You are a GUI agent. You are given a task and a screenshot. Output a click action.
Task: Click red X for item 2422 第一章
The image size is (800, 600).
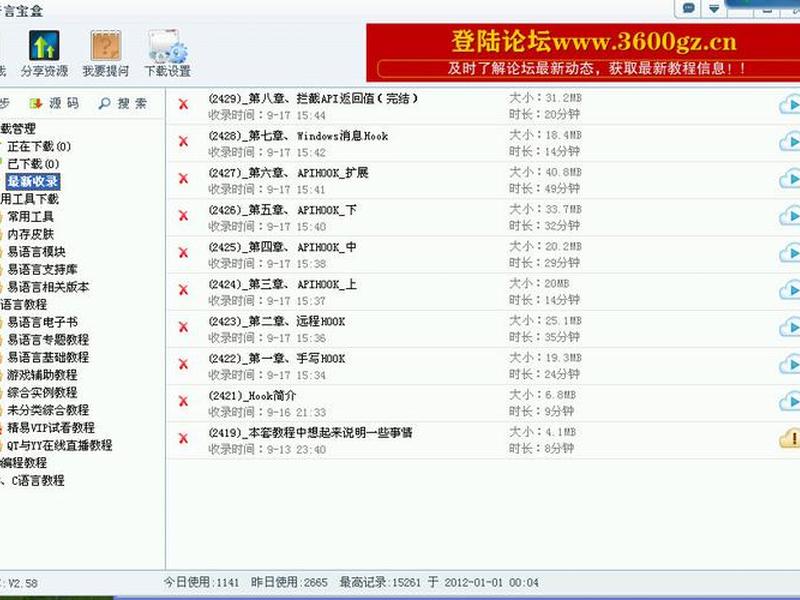pos(183,364)
